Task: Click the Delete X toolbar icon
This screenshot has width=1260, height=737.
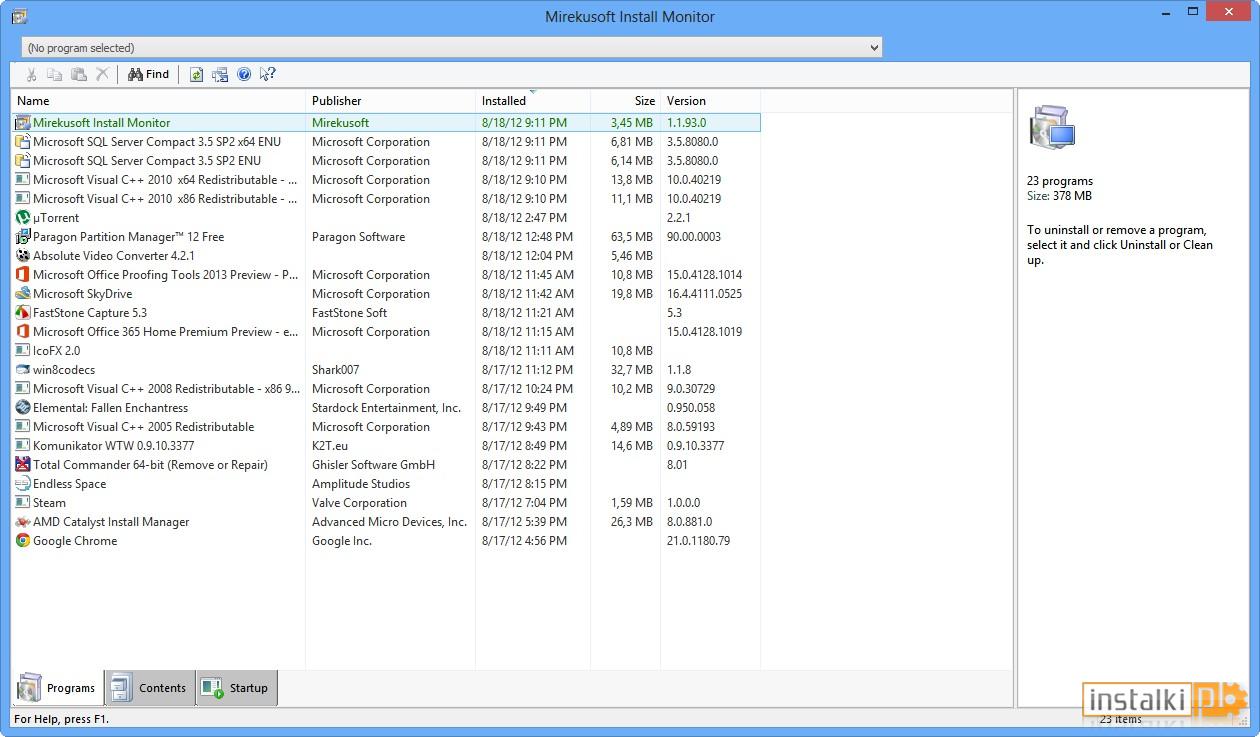Action: click(102, 74)
